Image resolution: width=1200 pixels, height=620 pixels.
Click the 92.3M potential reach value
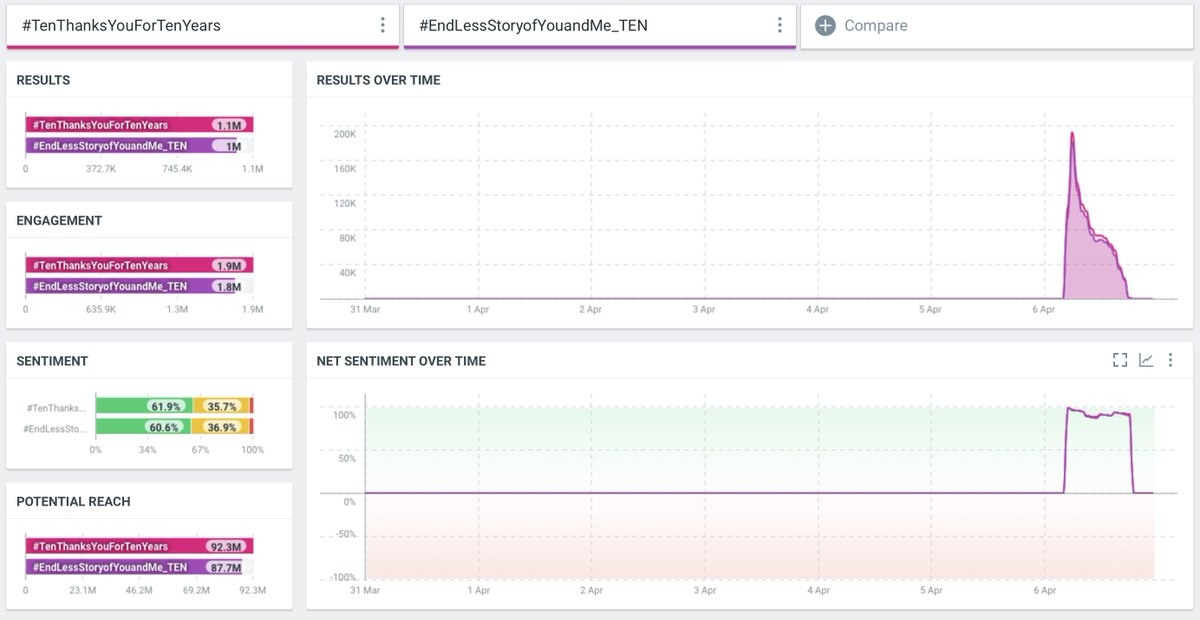(226, 547)
